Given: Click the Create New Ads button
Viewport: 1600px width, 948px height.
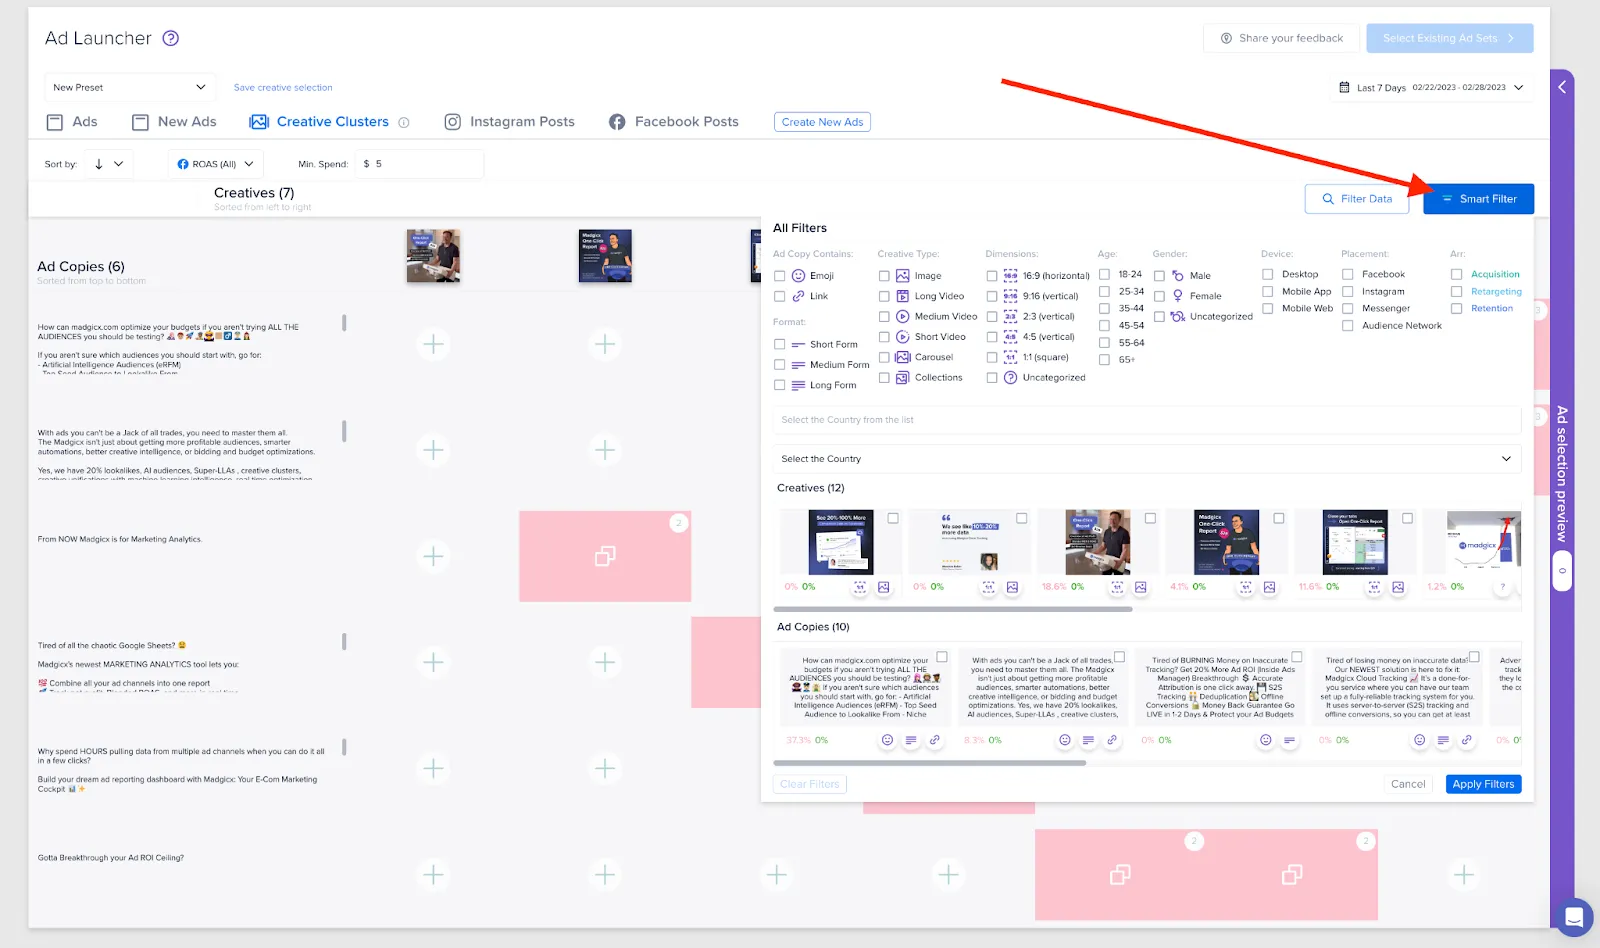Looking at the screenshot, I should click(x=822, y=122).
